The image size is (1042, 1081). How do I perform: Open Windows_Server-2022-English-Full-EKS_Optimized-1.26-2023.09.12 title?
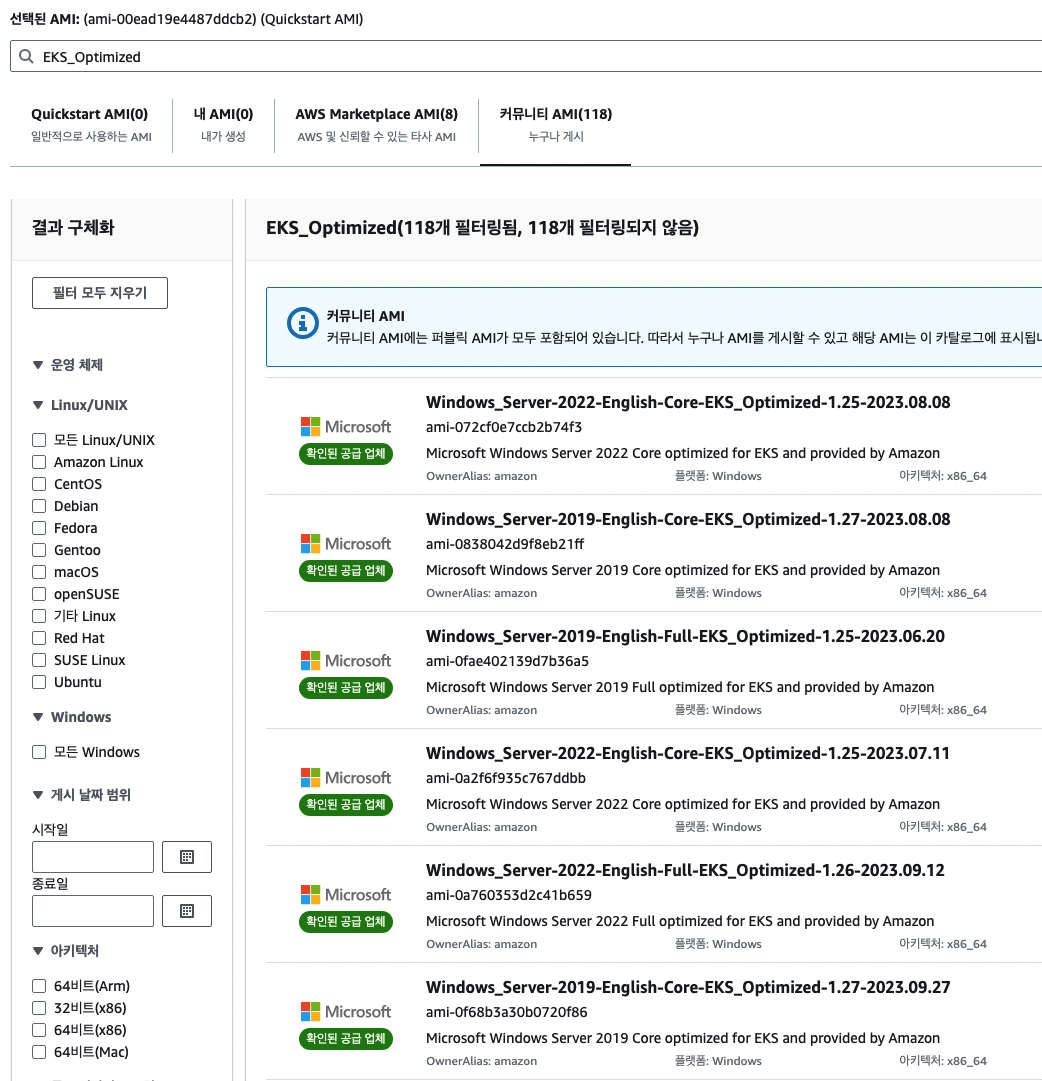coord(685,870)
